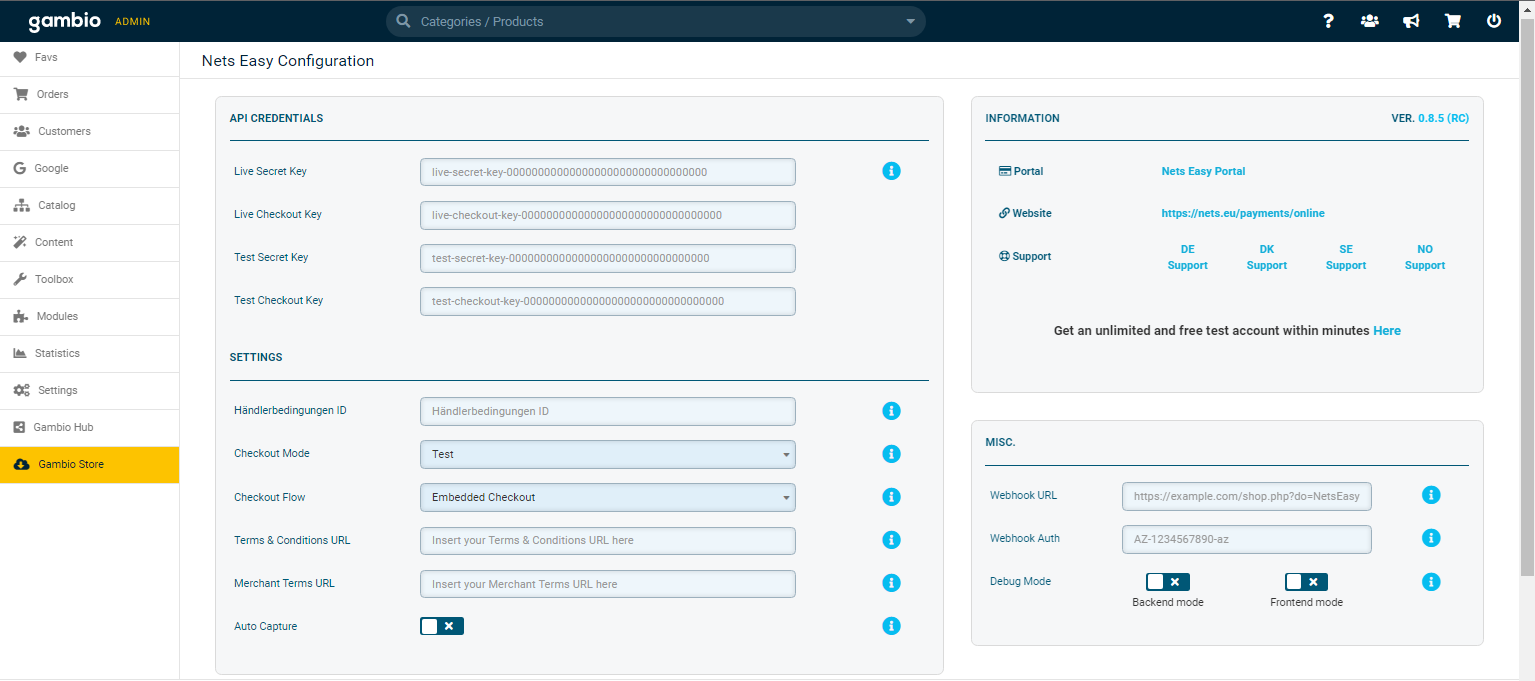1535x681 pixels.
Task: Open the nets.eu payments website link
Action: [x=1243, y=213]
